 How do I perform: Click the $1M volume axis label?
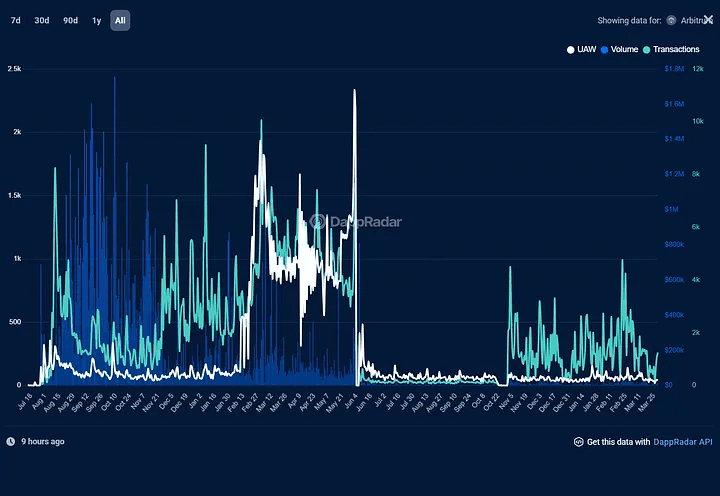tap(671, 209)
